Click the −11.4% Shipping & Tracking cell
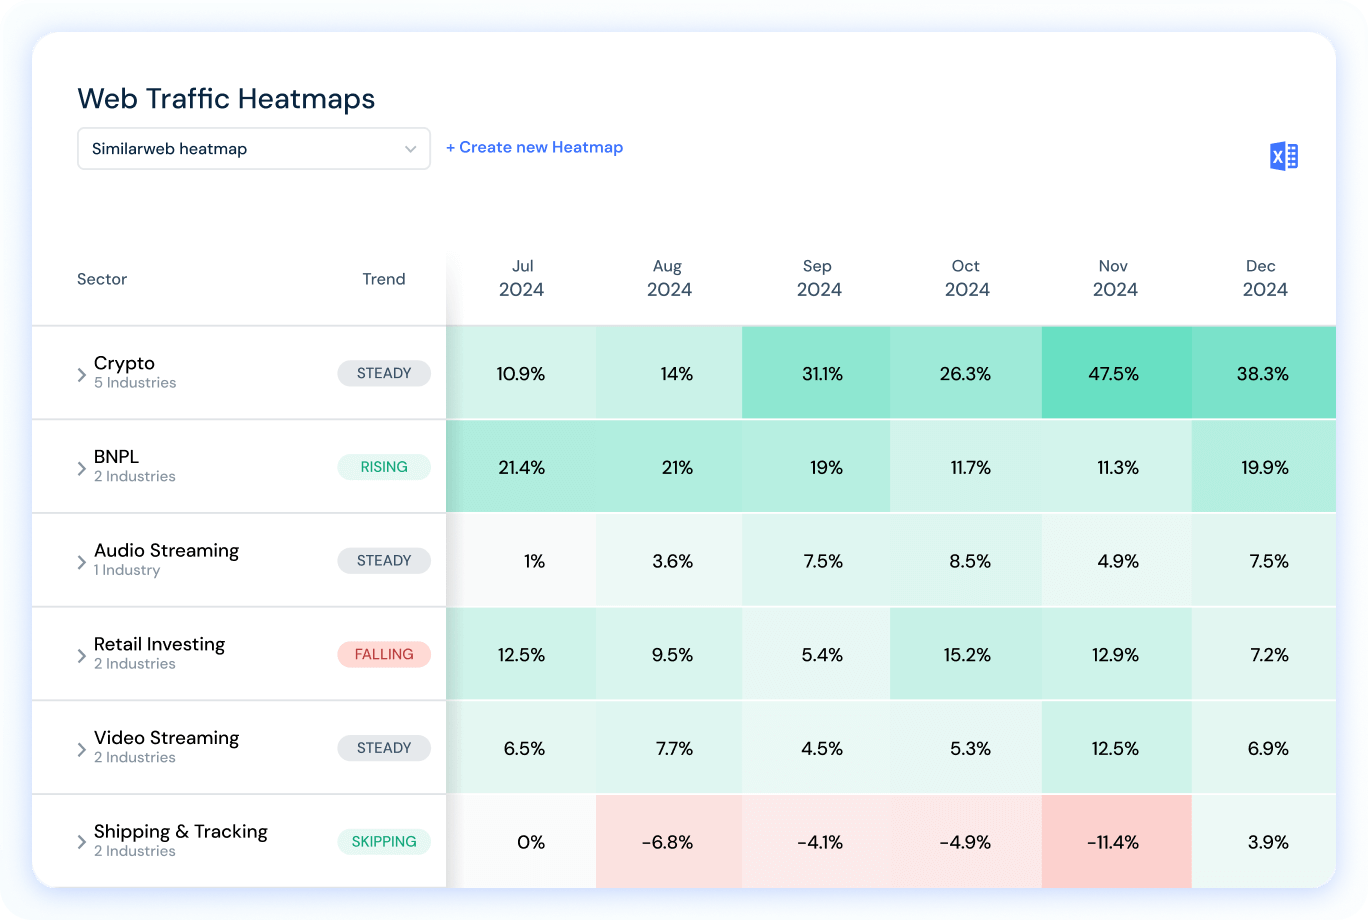Viewport: 1368px width, 922px height. click(x=1114, y=841)
